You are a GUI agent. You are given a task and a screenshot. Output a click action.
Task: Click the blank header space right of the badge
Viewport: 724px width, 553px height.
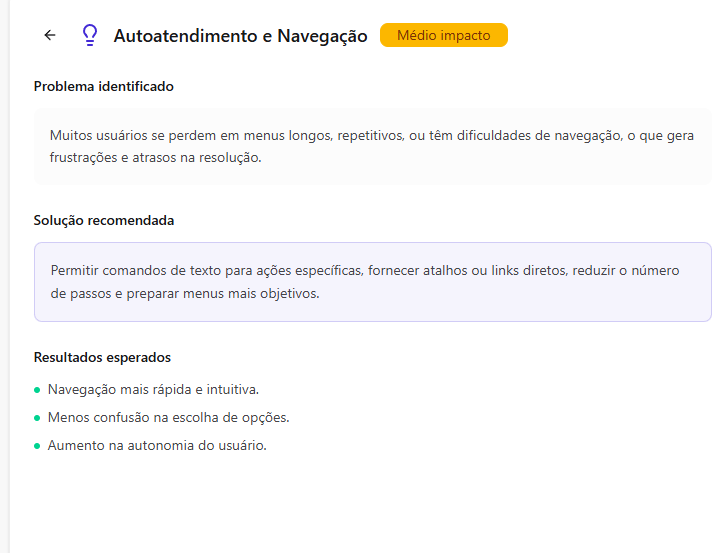click(x=610, y=36)
